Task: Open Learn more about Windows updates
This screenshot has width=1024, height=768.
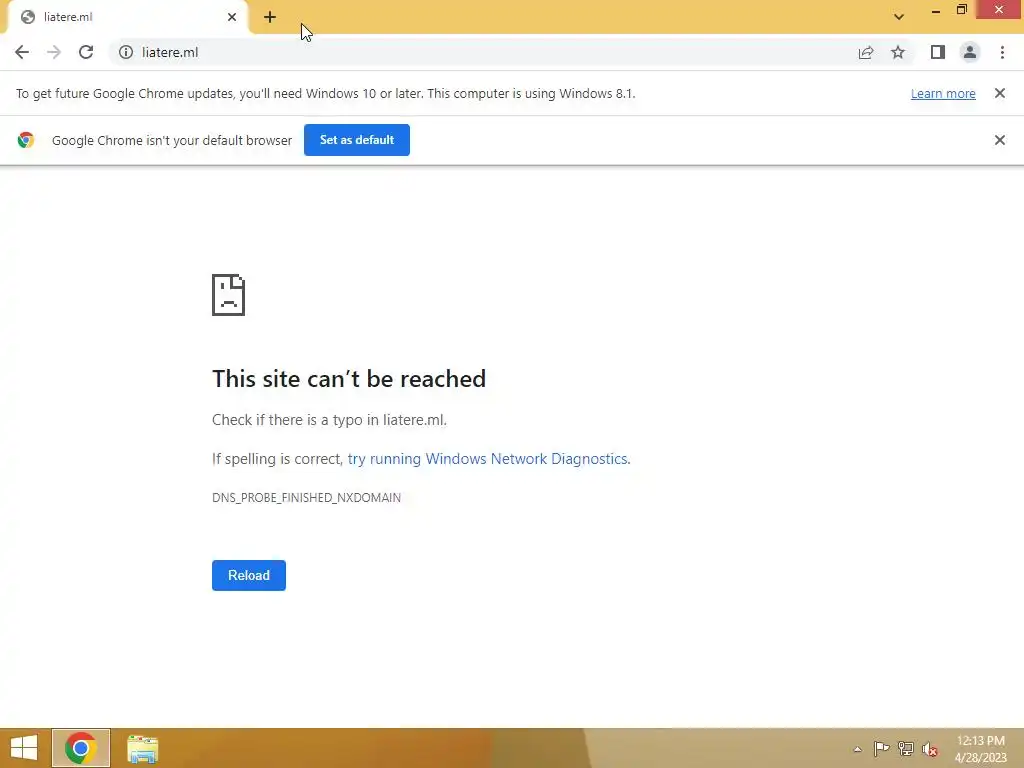Action: (943, 93)
